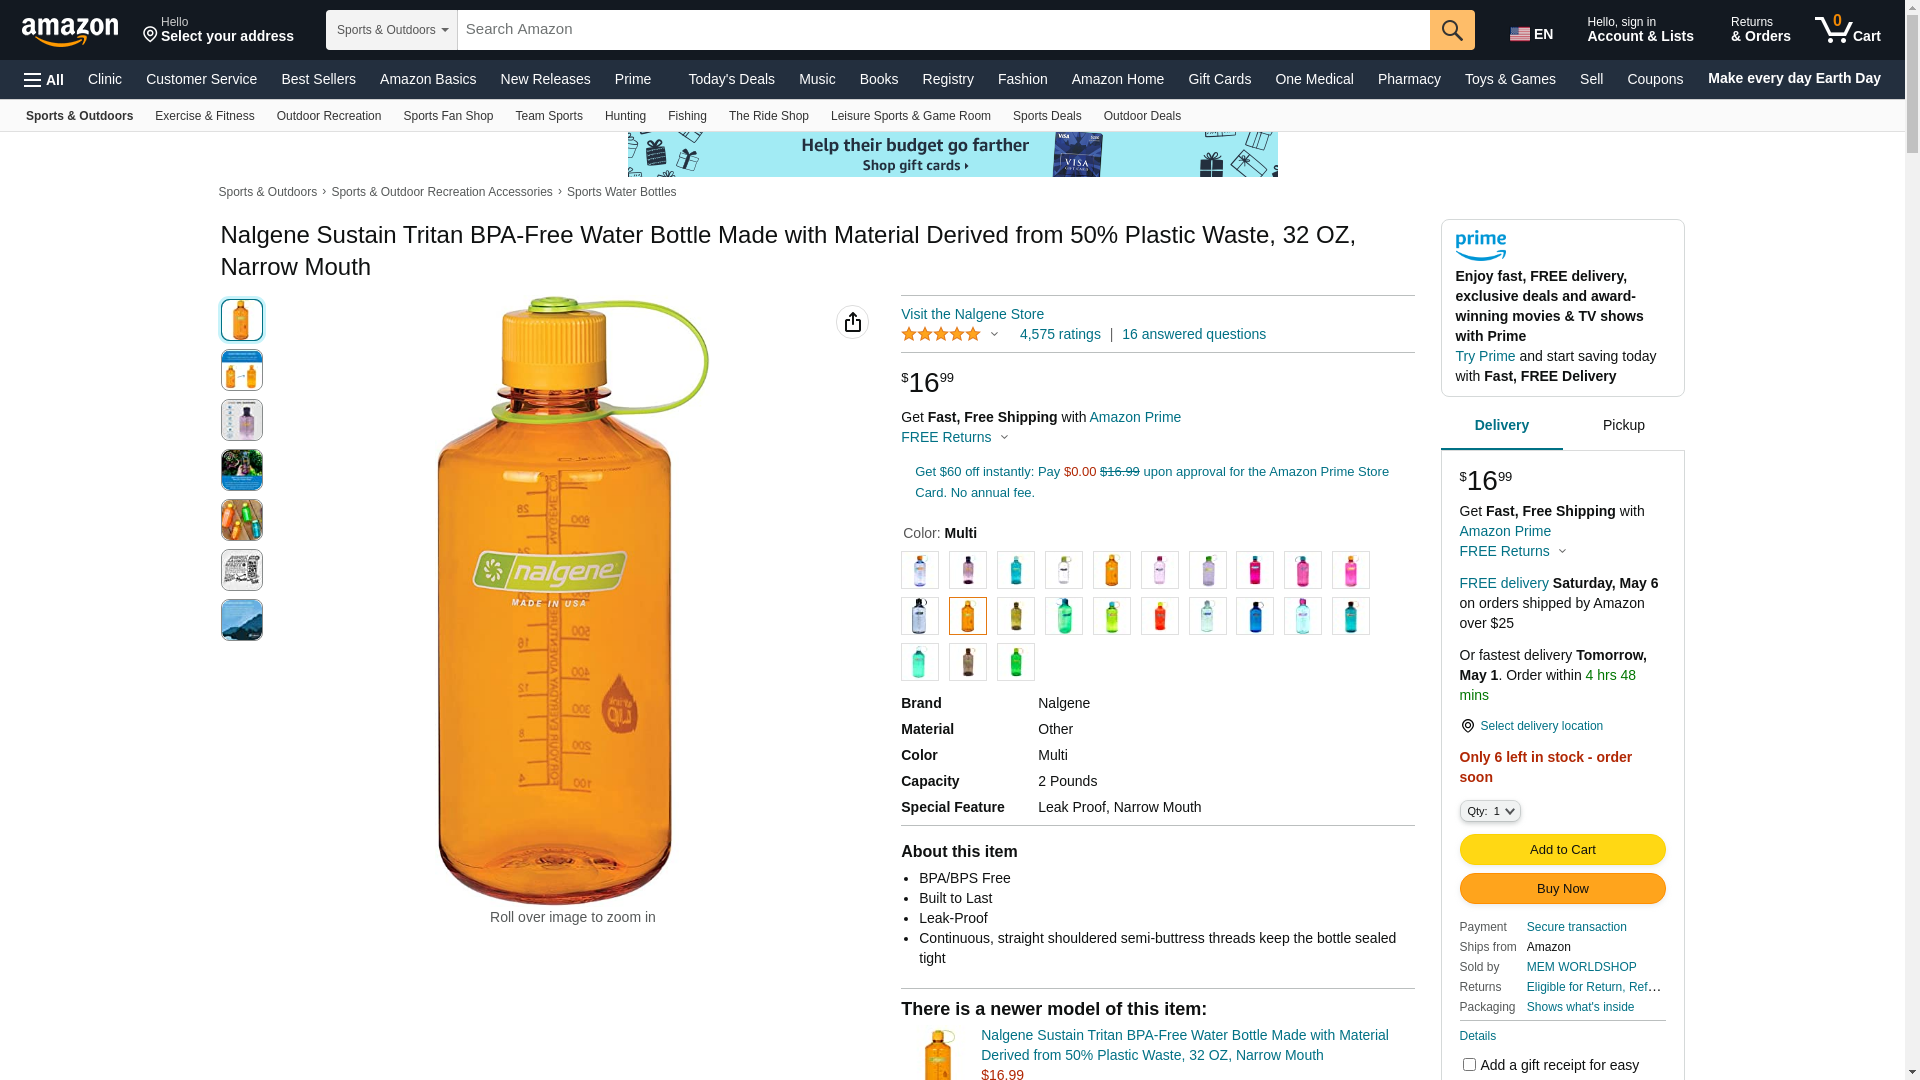Select the Delivery tab
Image resolution: width=1920 pixels, height=1080 pixels.
pyautogui.click(x=1501, y=425)
